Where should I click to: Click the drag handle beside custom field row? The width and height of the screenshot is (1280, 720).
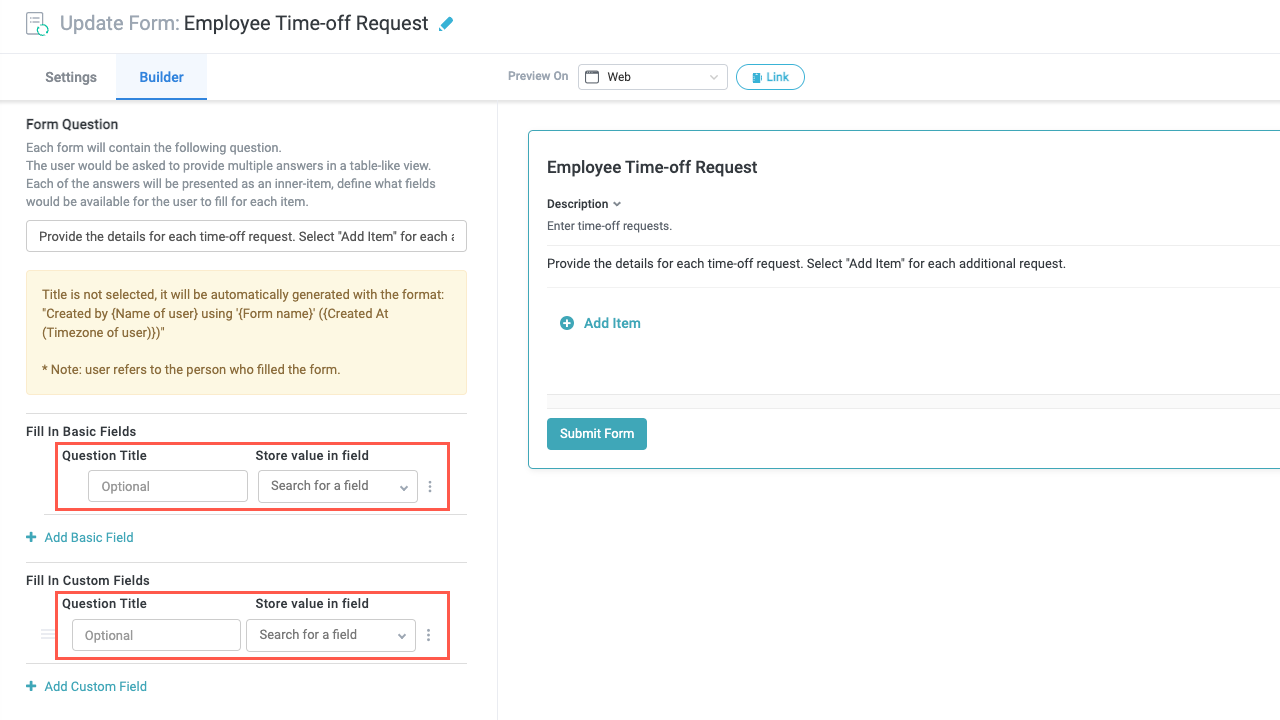click(x=47, y=634)
